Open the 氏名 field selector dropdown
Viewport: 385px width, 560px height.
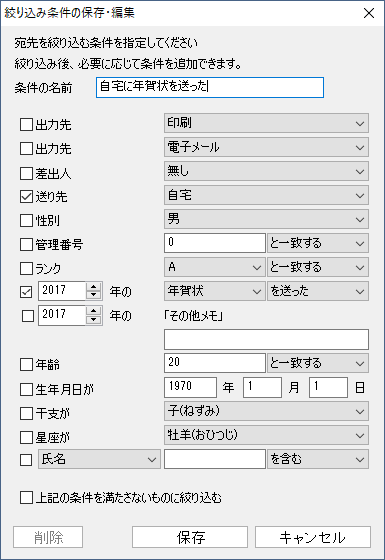[99, 459]
